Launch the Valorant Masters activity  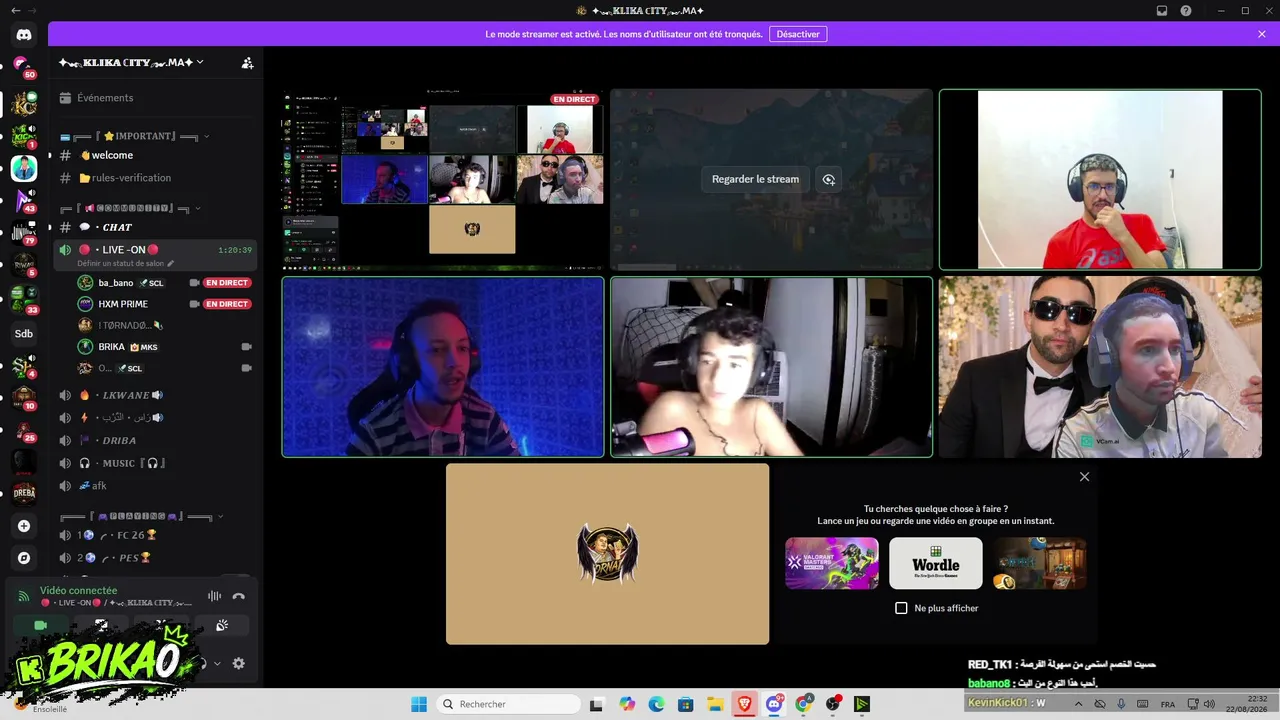click(x=832, y=563)
